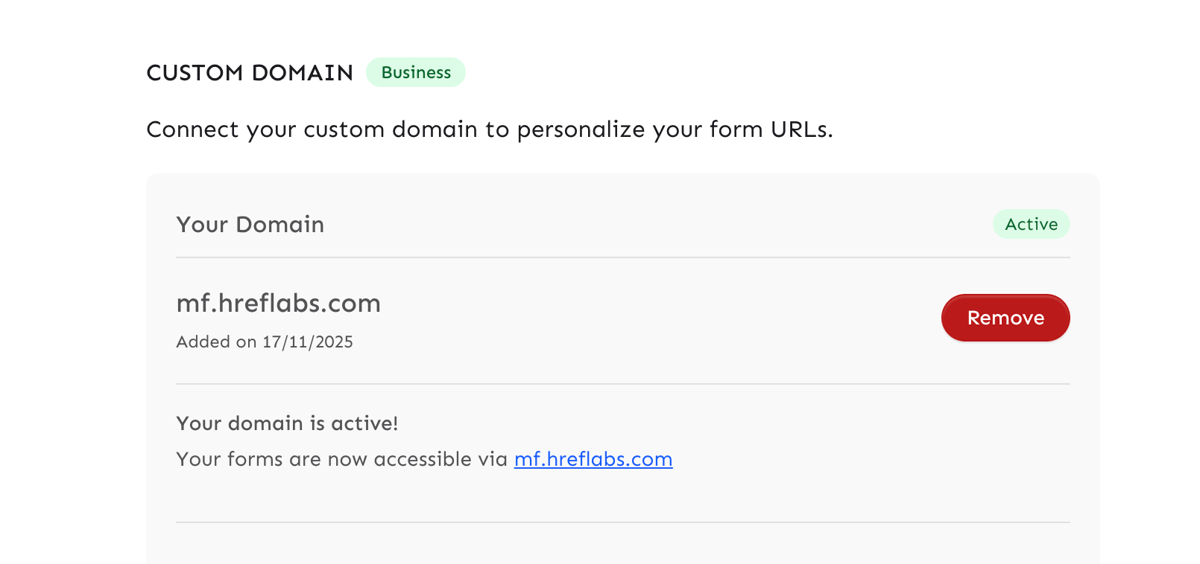The width and height of the screenshot is (1200, 564).
Task: Open the blue mf.hreflabs.com link
Action: (x=593, y=459)
